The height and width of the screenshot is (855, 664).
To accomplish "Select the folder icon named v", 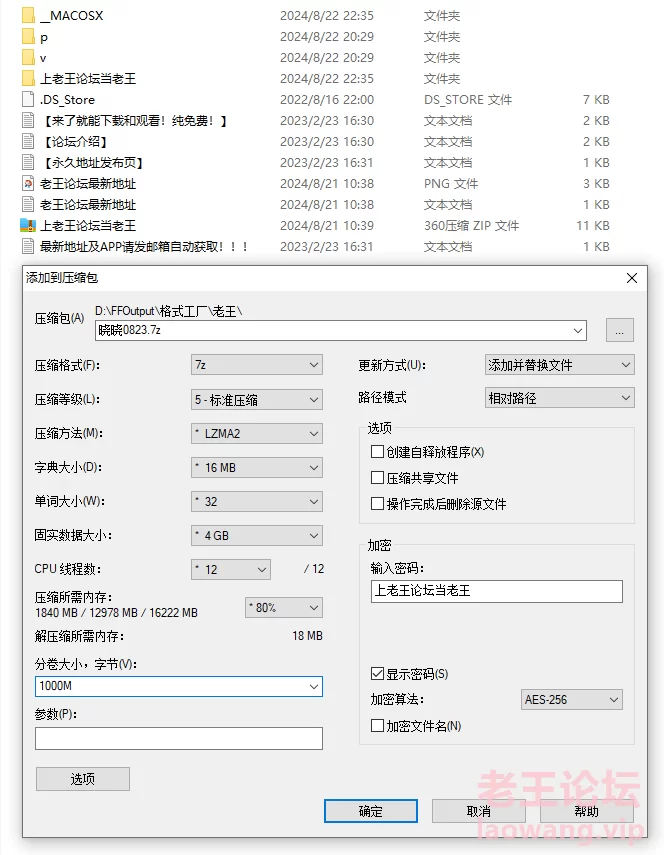I will pos(28,57).
